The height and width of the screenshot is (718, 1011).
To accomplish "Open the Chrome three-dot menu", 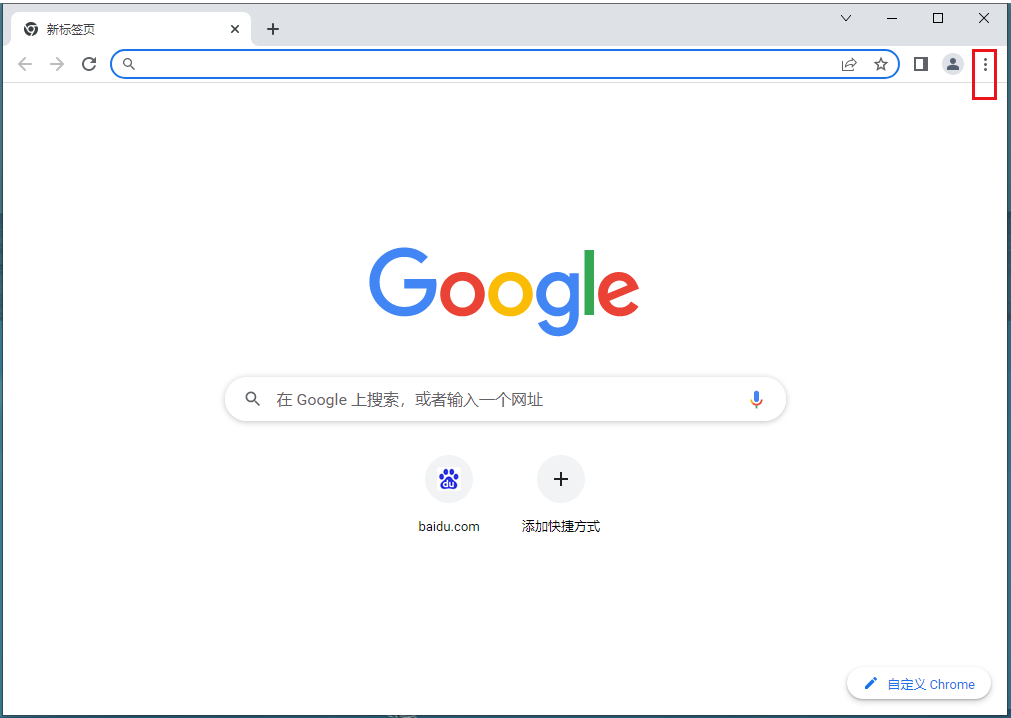I will (x=985, y=64).
